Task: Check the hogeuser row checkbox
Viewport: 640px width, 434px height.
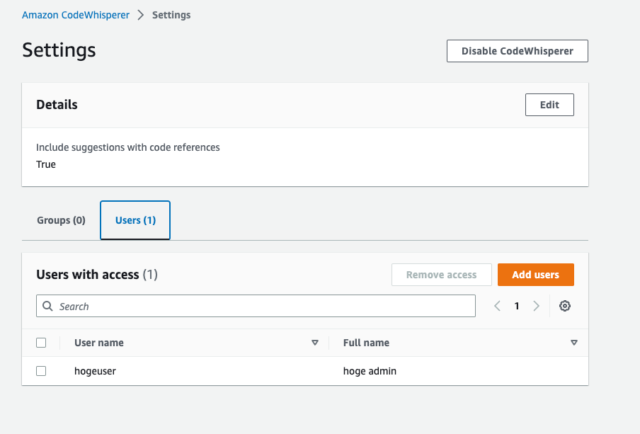Action: click(x=41, y=371)
